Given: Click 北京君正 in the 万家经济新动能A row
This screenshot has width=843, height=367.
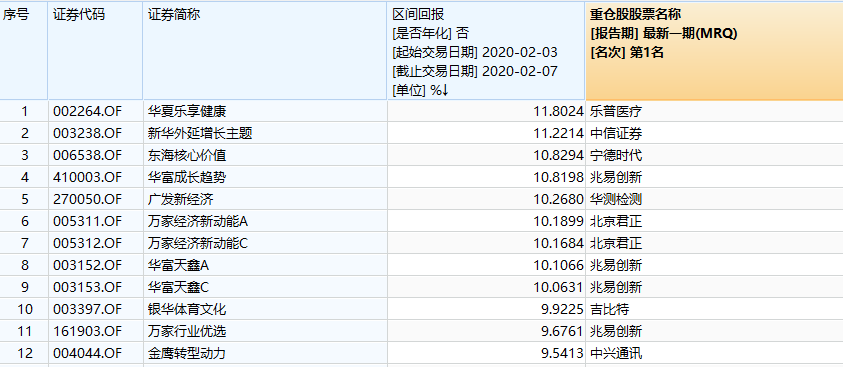Looking at the screenshot, I should (x=616, y=221).
